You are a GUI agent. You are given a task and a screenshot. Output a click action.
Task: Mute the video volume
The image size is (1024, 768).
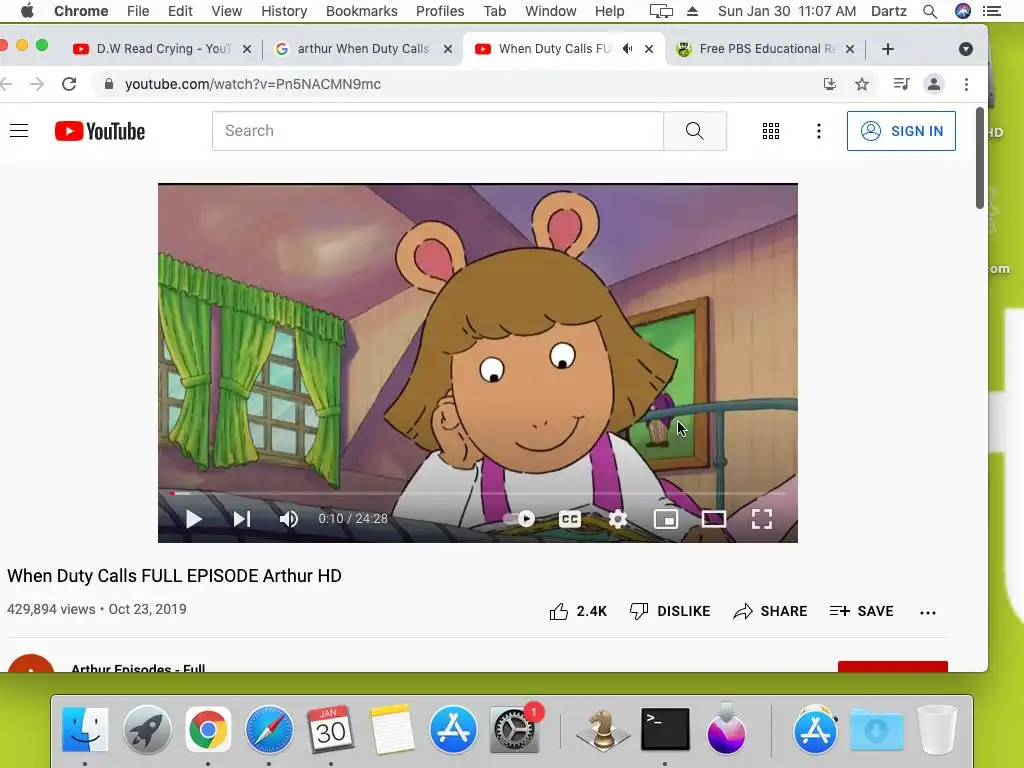point(289,519)
